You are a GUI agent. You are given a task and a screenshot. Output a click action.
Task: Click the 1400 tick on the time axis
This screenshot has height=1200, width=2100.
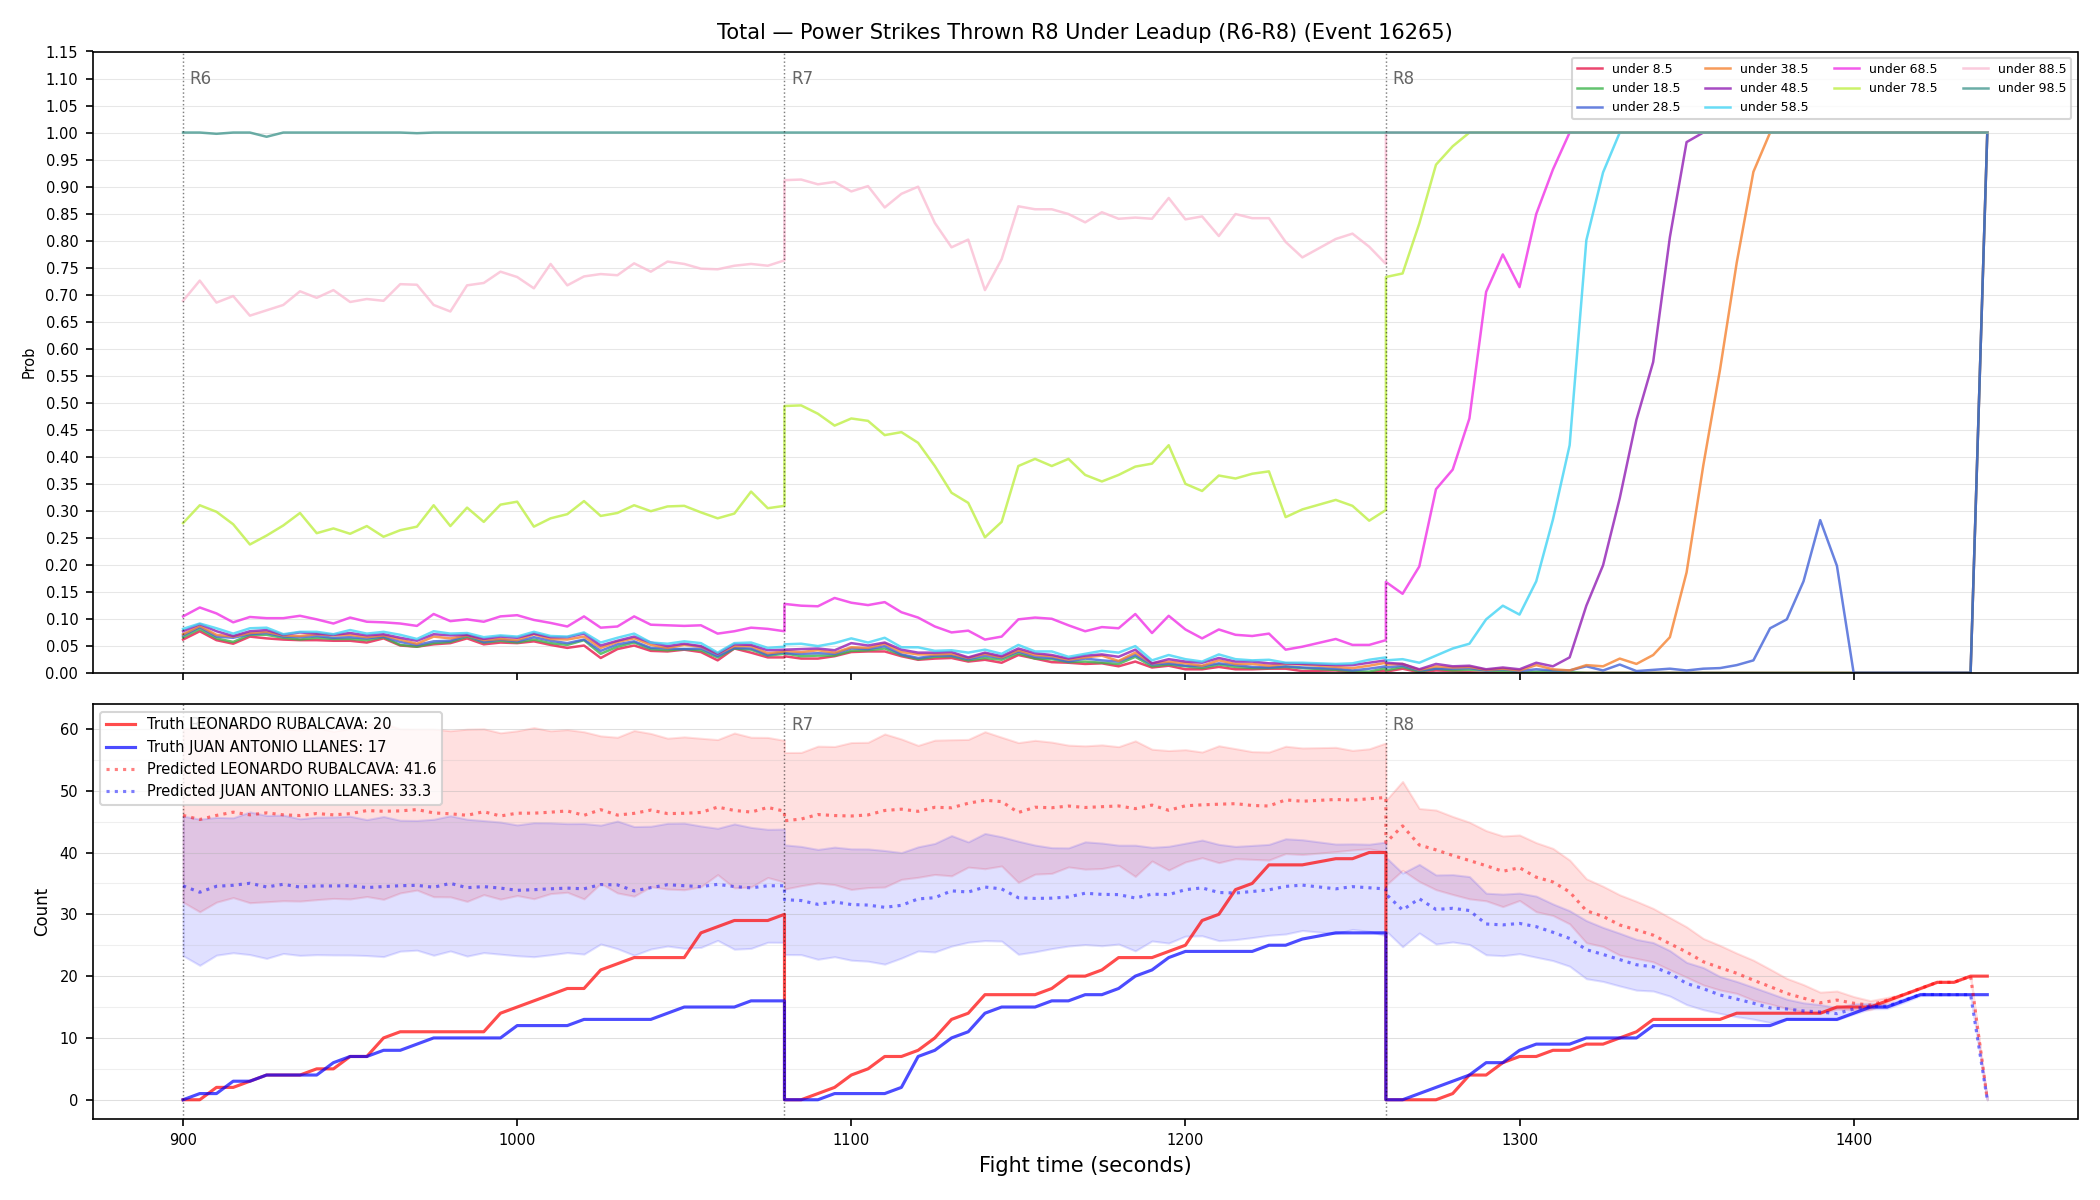pos(1854,1138)
